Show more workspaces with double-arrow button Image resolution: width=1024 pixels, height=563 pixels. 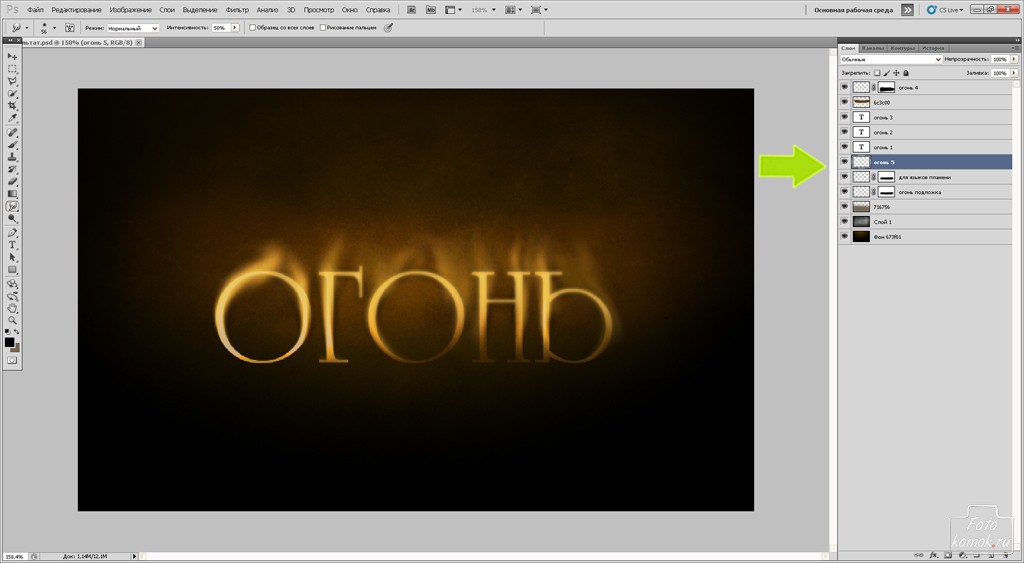tap(907, 10)
